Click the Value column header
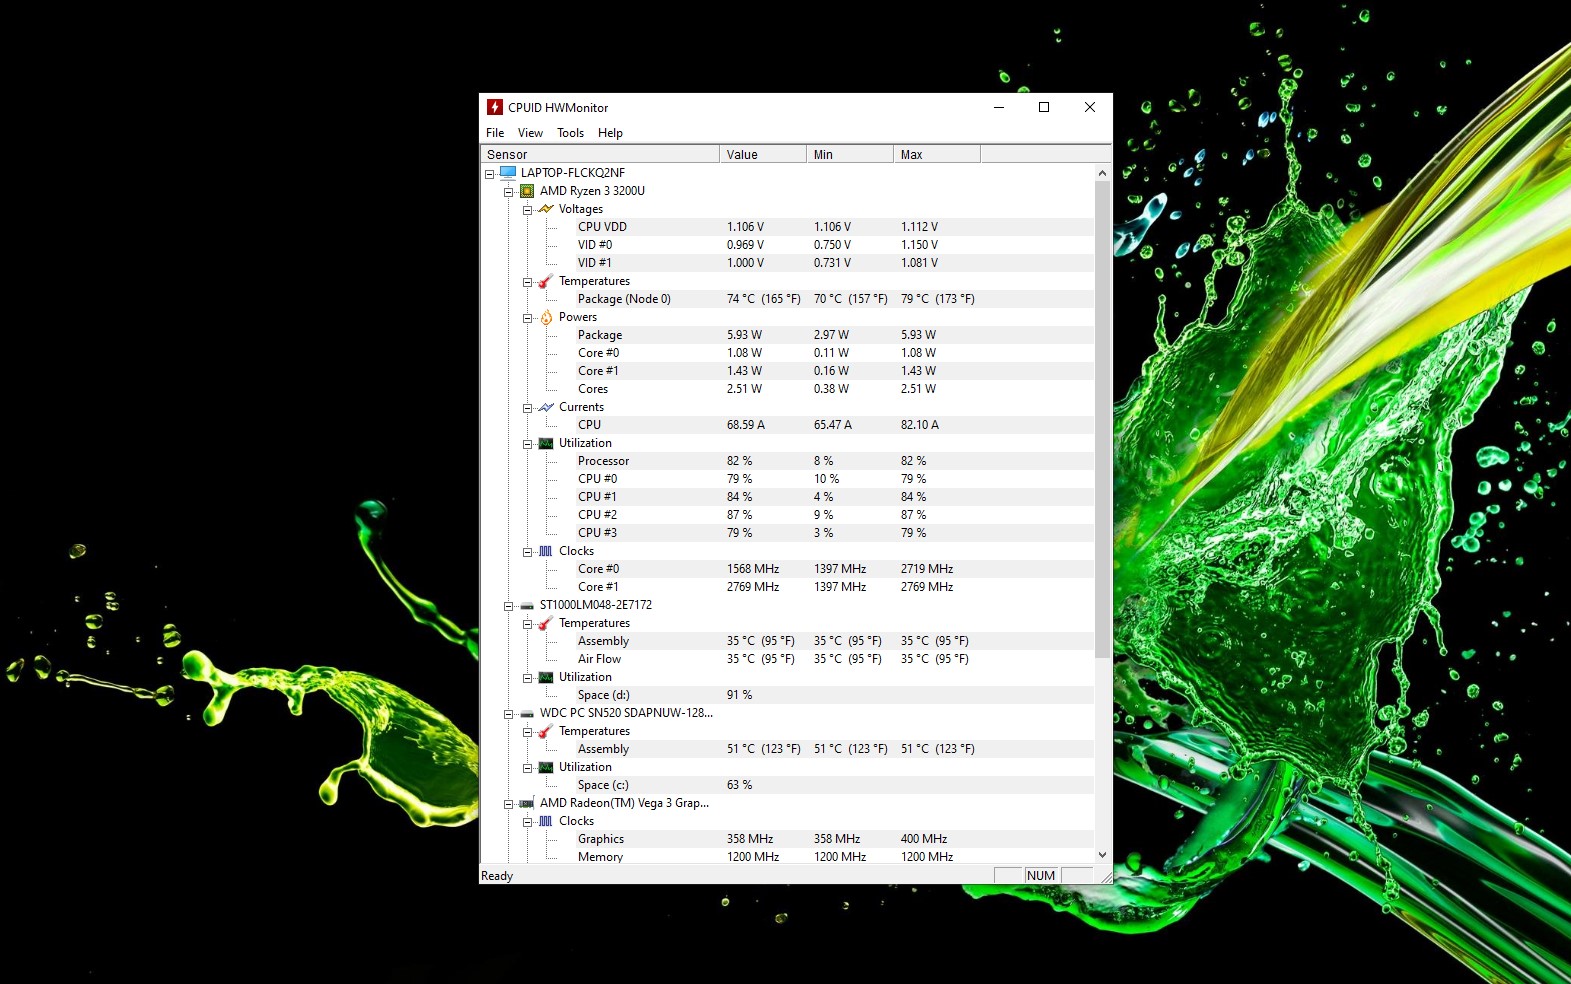 [762, 155]
